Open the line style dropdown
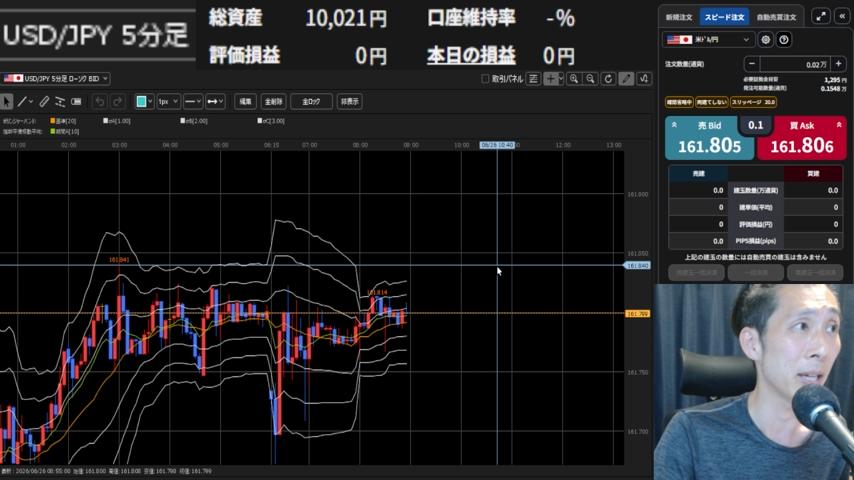Image resolution: width=854 pixels, height=480 pixels. 193,101
